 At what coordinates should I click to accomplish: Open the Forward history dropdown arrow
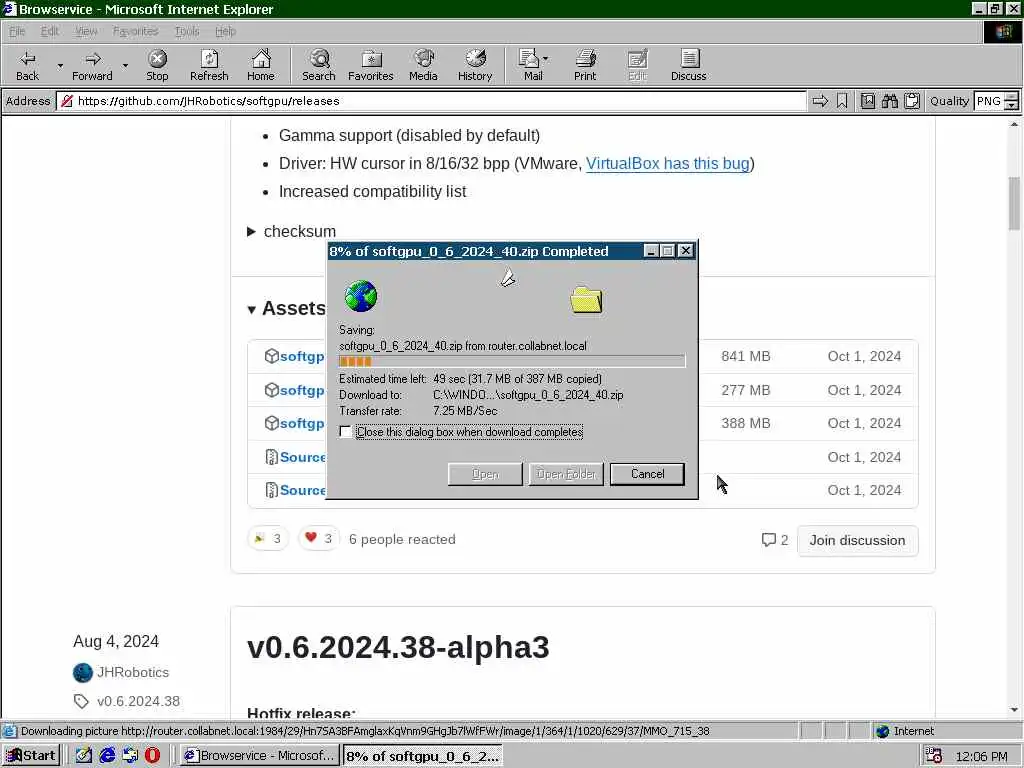coord(125,65)
